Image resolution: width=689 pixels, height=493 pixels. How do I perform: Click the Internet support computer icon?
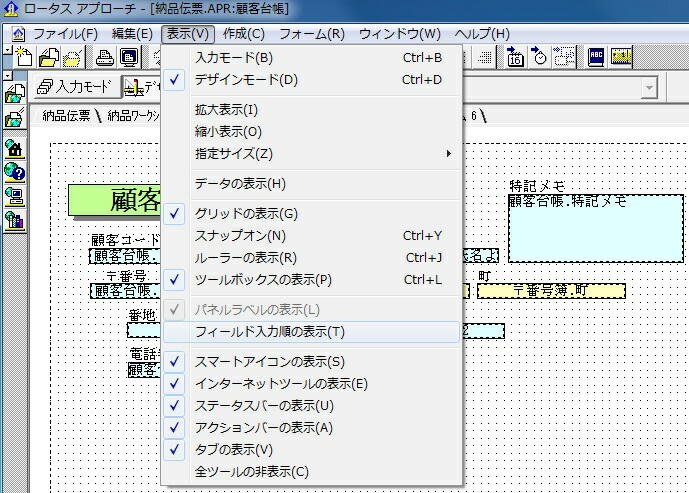(15, 196)
